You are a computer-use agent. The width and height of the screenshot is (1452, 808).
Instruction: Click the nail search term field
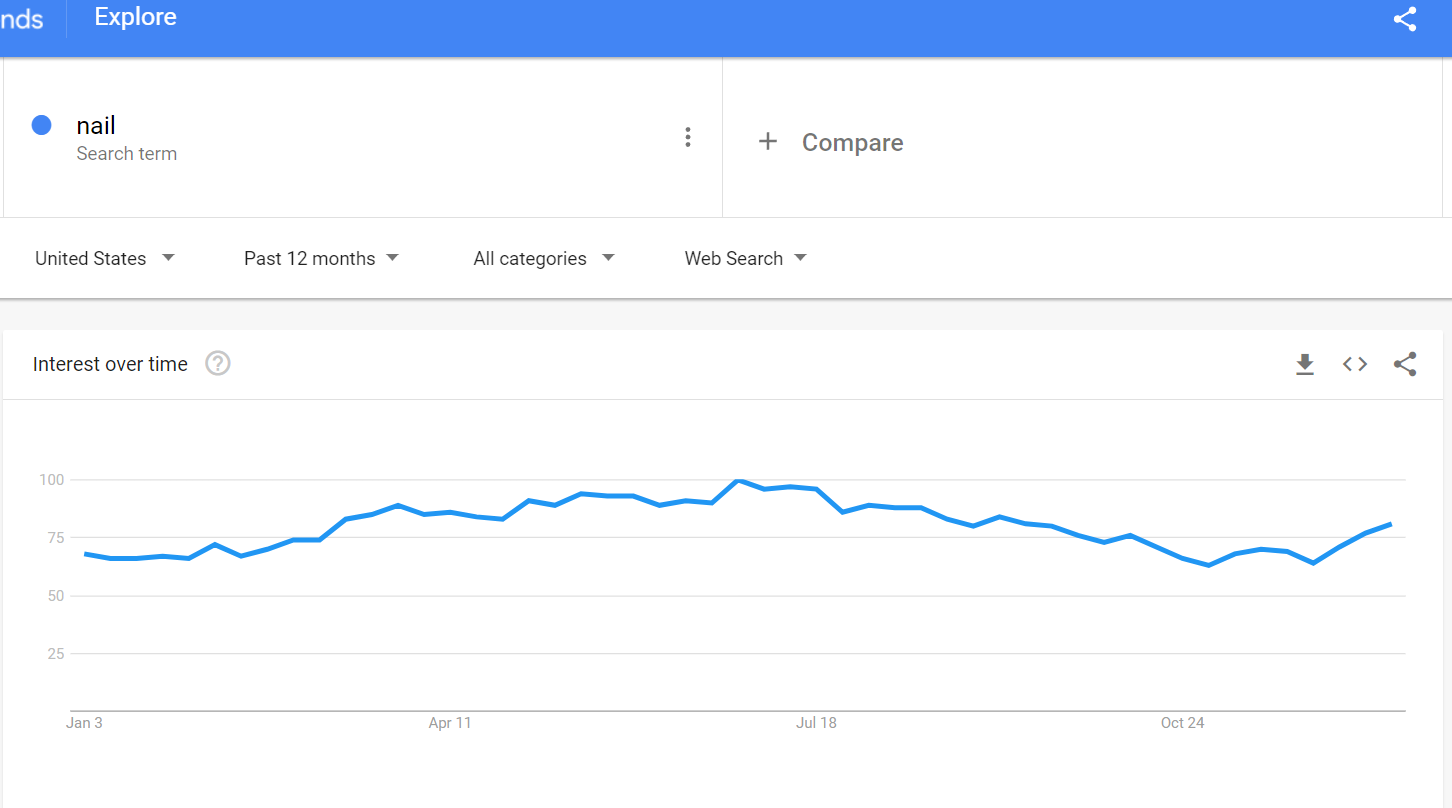[96, 126]
